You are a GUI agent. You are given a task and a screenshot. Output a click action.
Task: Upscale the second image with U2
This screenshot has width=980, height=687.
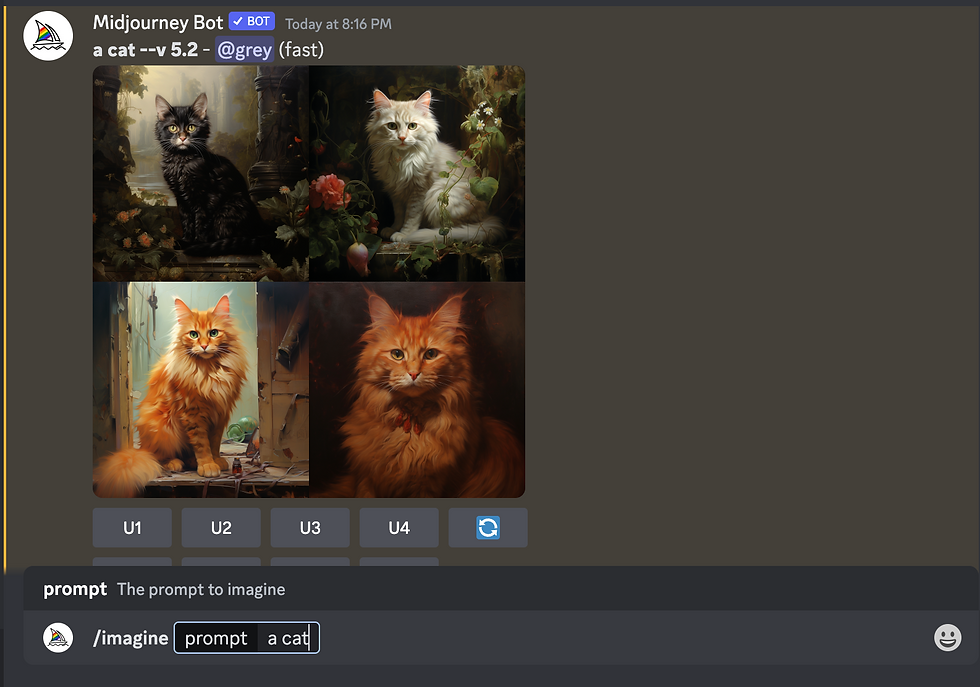coord(221,528)
